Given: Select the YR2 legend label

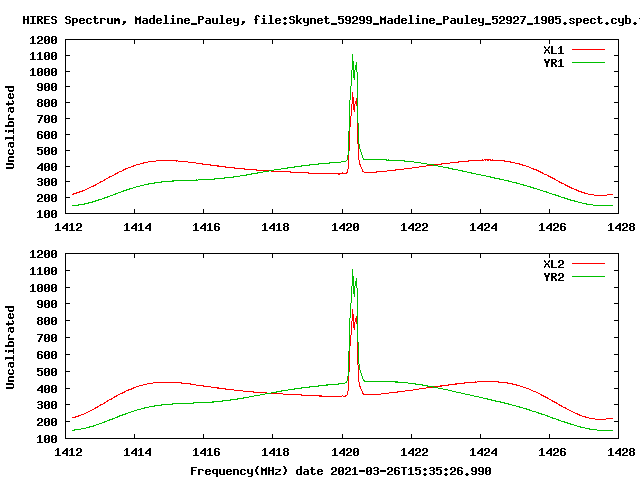Looking at the screenshot, I should tap(553, 277).
